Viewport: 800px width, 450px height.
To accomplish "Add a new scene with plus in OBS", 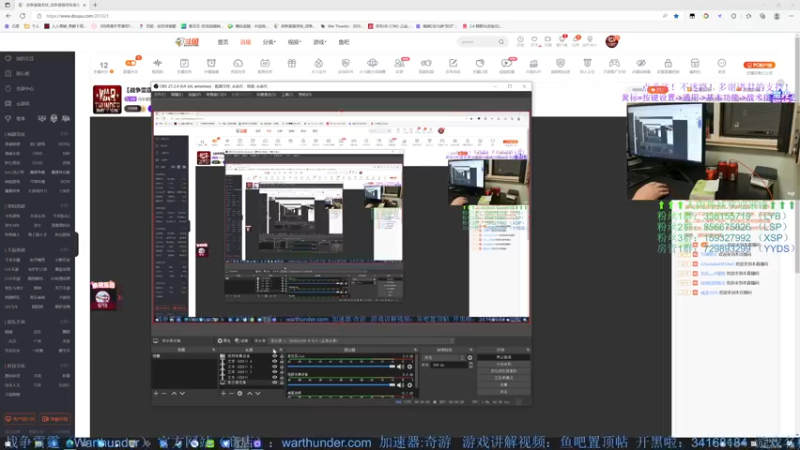I will [x=156, y=393].
